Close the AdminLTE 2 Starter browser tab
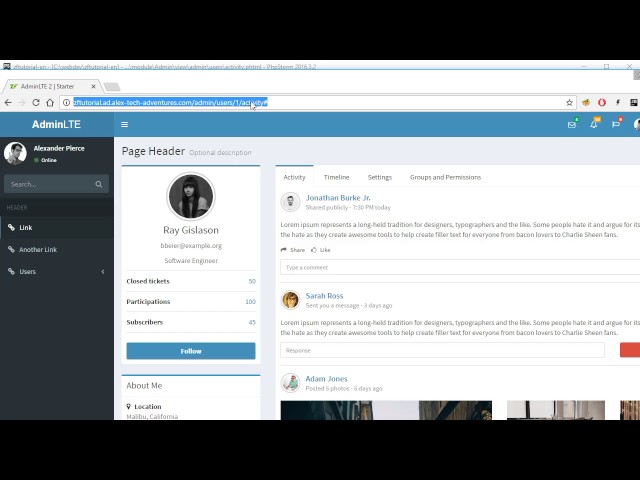Viewport: 640px width, 480px height. 93,87
